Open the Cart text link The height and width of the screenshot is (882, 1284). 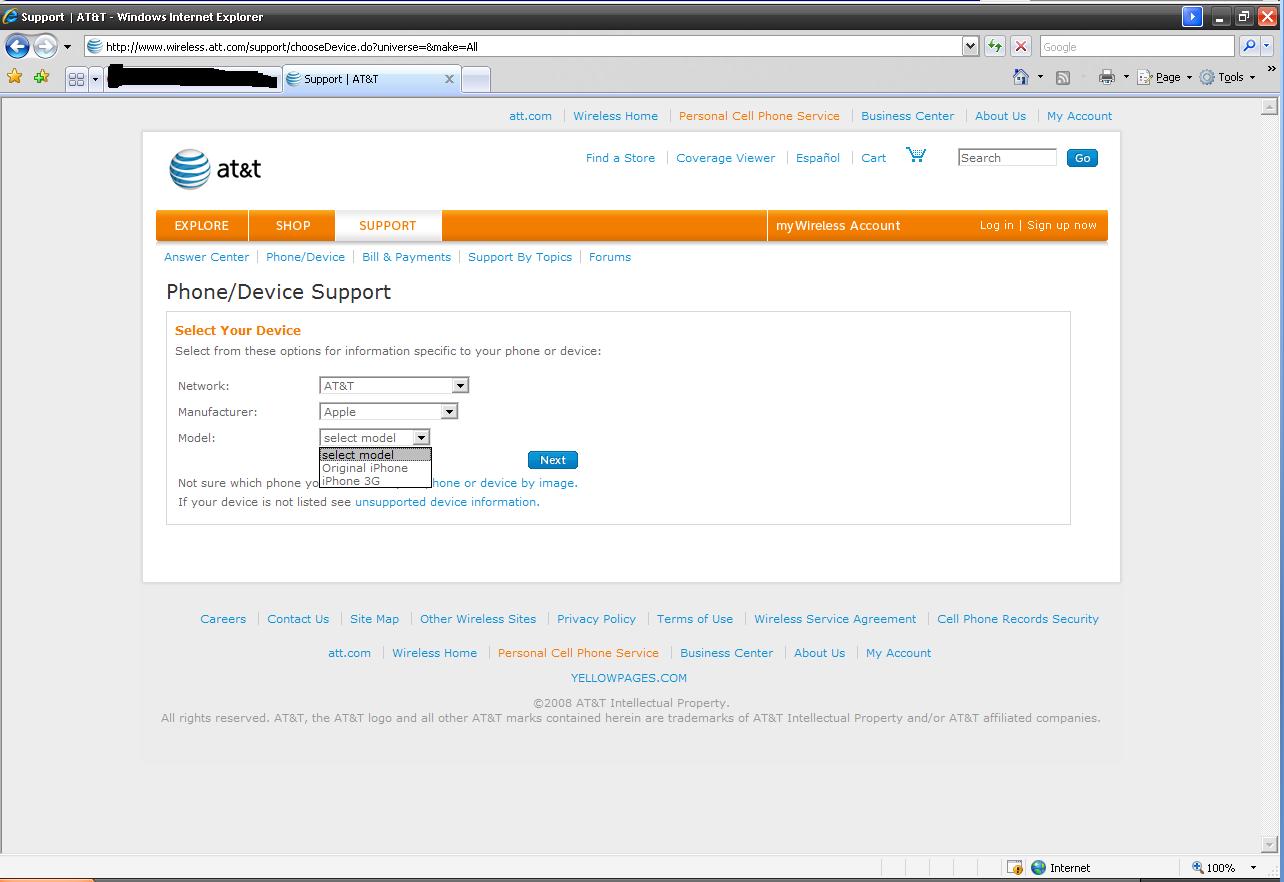(x=874, y=158)
